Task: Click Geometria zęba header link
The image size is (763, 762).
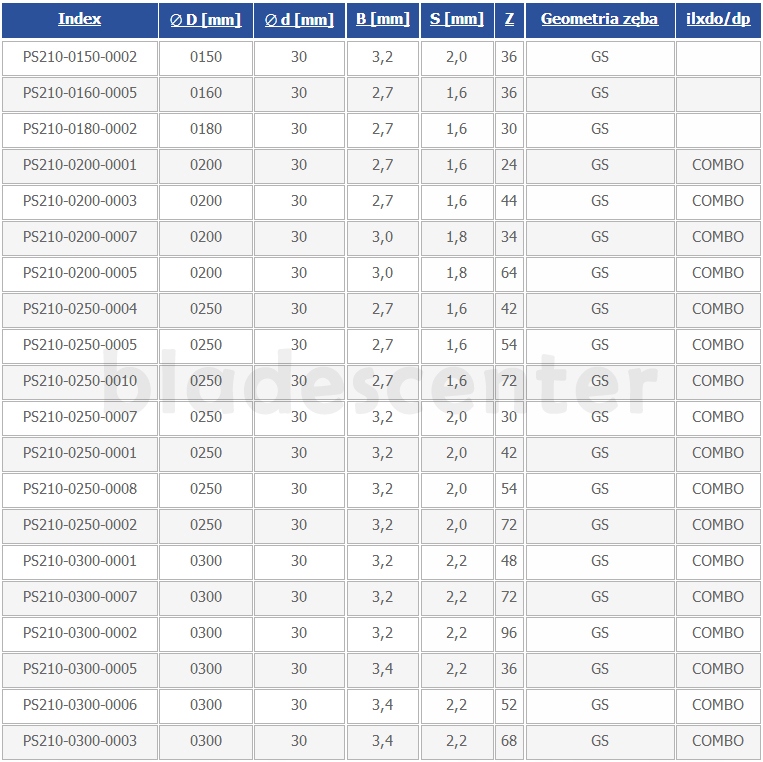Action: [600, 19]
